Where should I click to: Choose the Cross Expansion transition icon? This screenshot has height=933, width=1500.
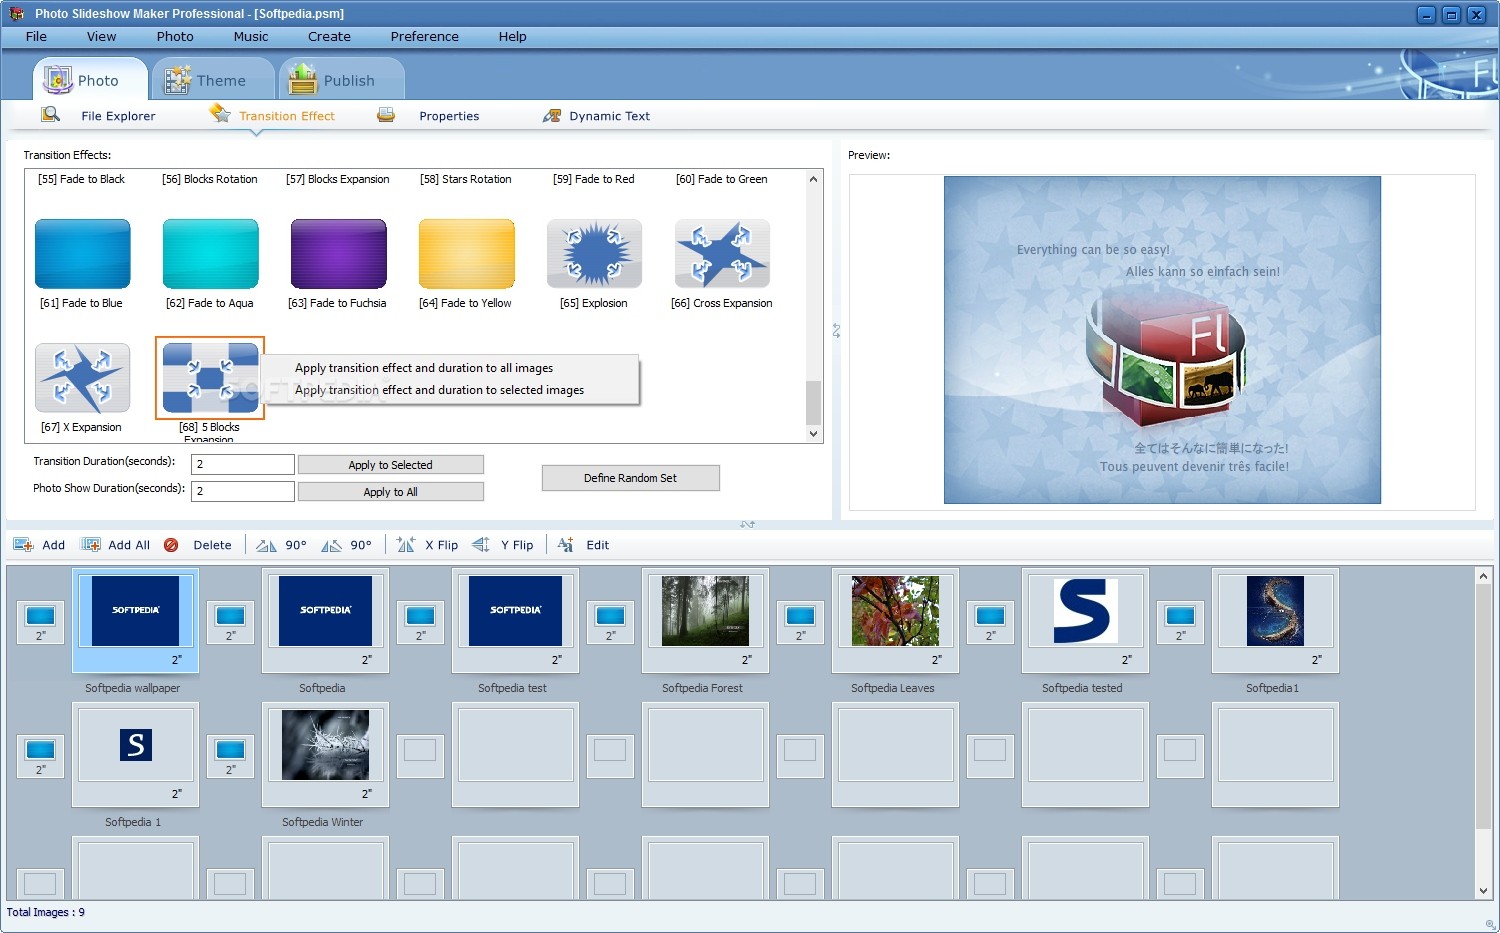coord(723,254)
